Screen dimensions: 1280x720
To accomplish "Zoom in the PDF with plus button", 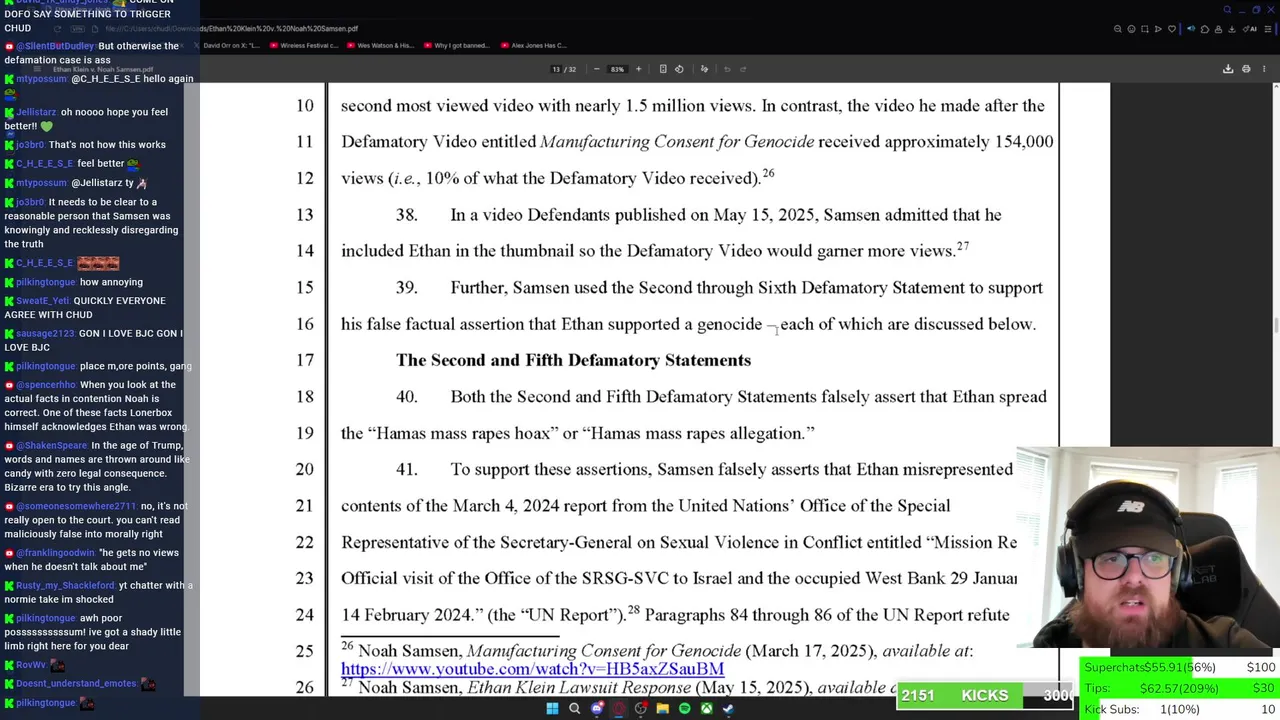I will (638, 69).
